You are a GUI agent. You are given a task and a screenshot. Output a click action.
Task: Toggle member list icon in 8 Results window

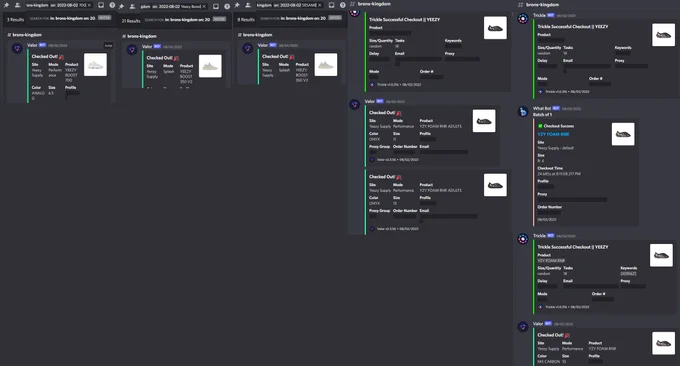pyautogui.click(x=248, y=5)
